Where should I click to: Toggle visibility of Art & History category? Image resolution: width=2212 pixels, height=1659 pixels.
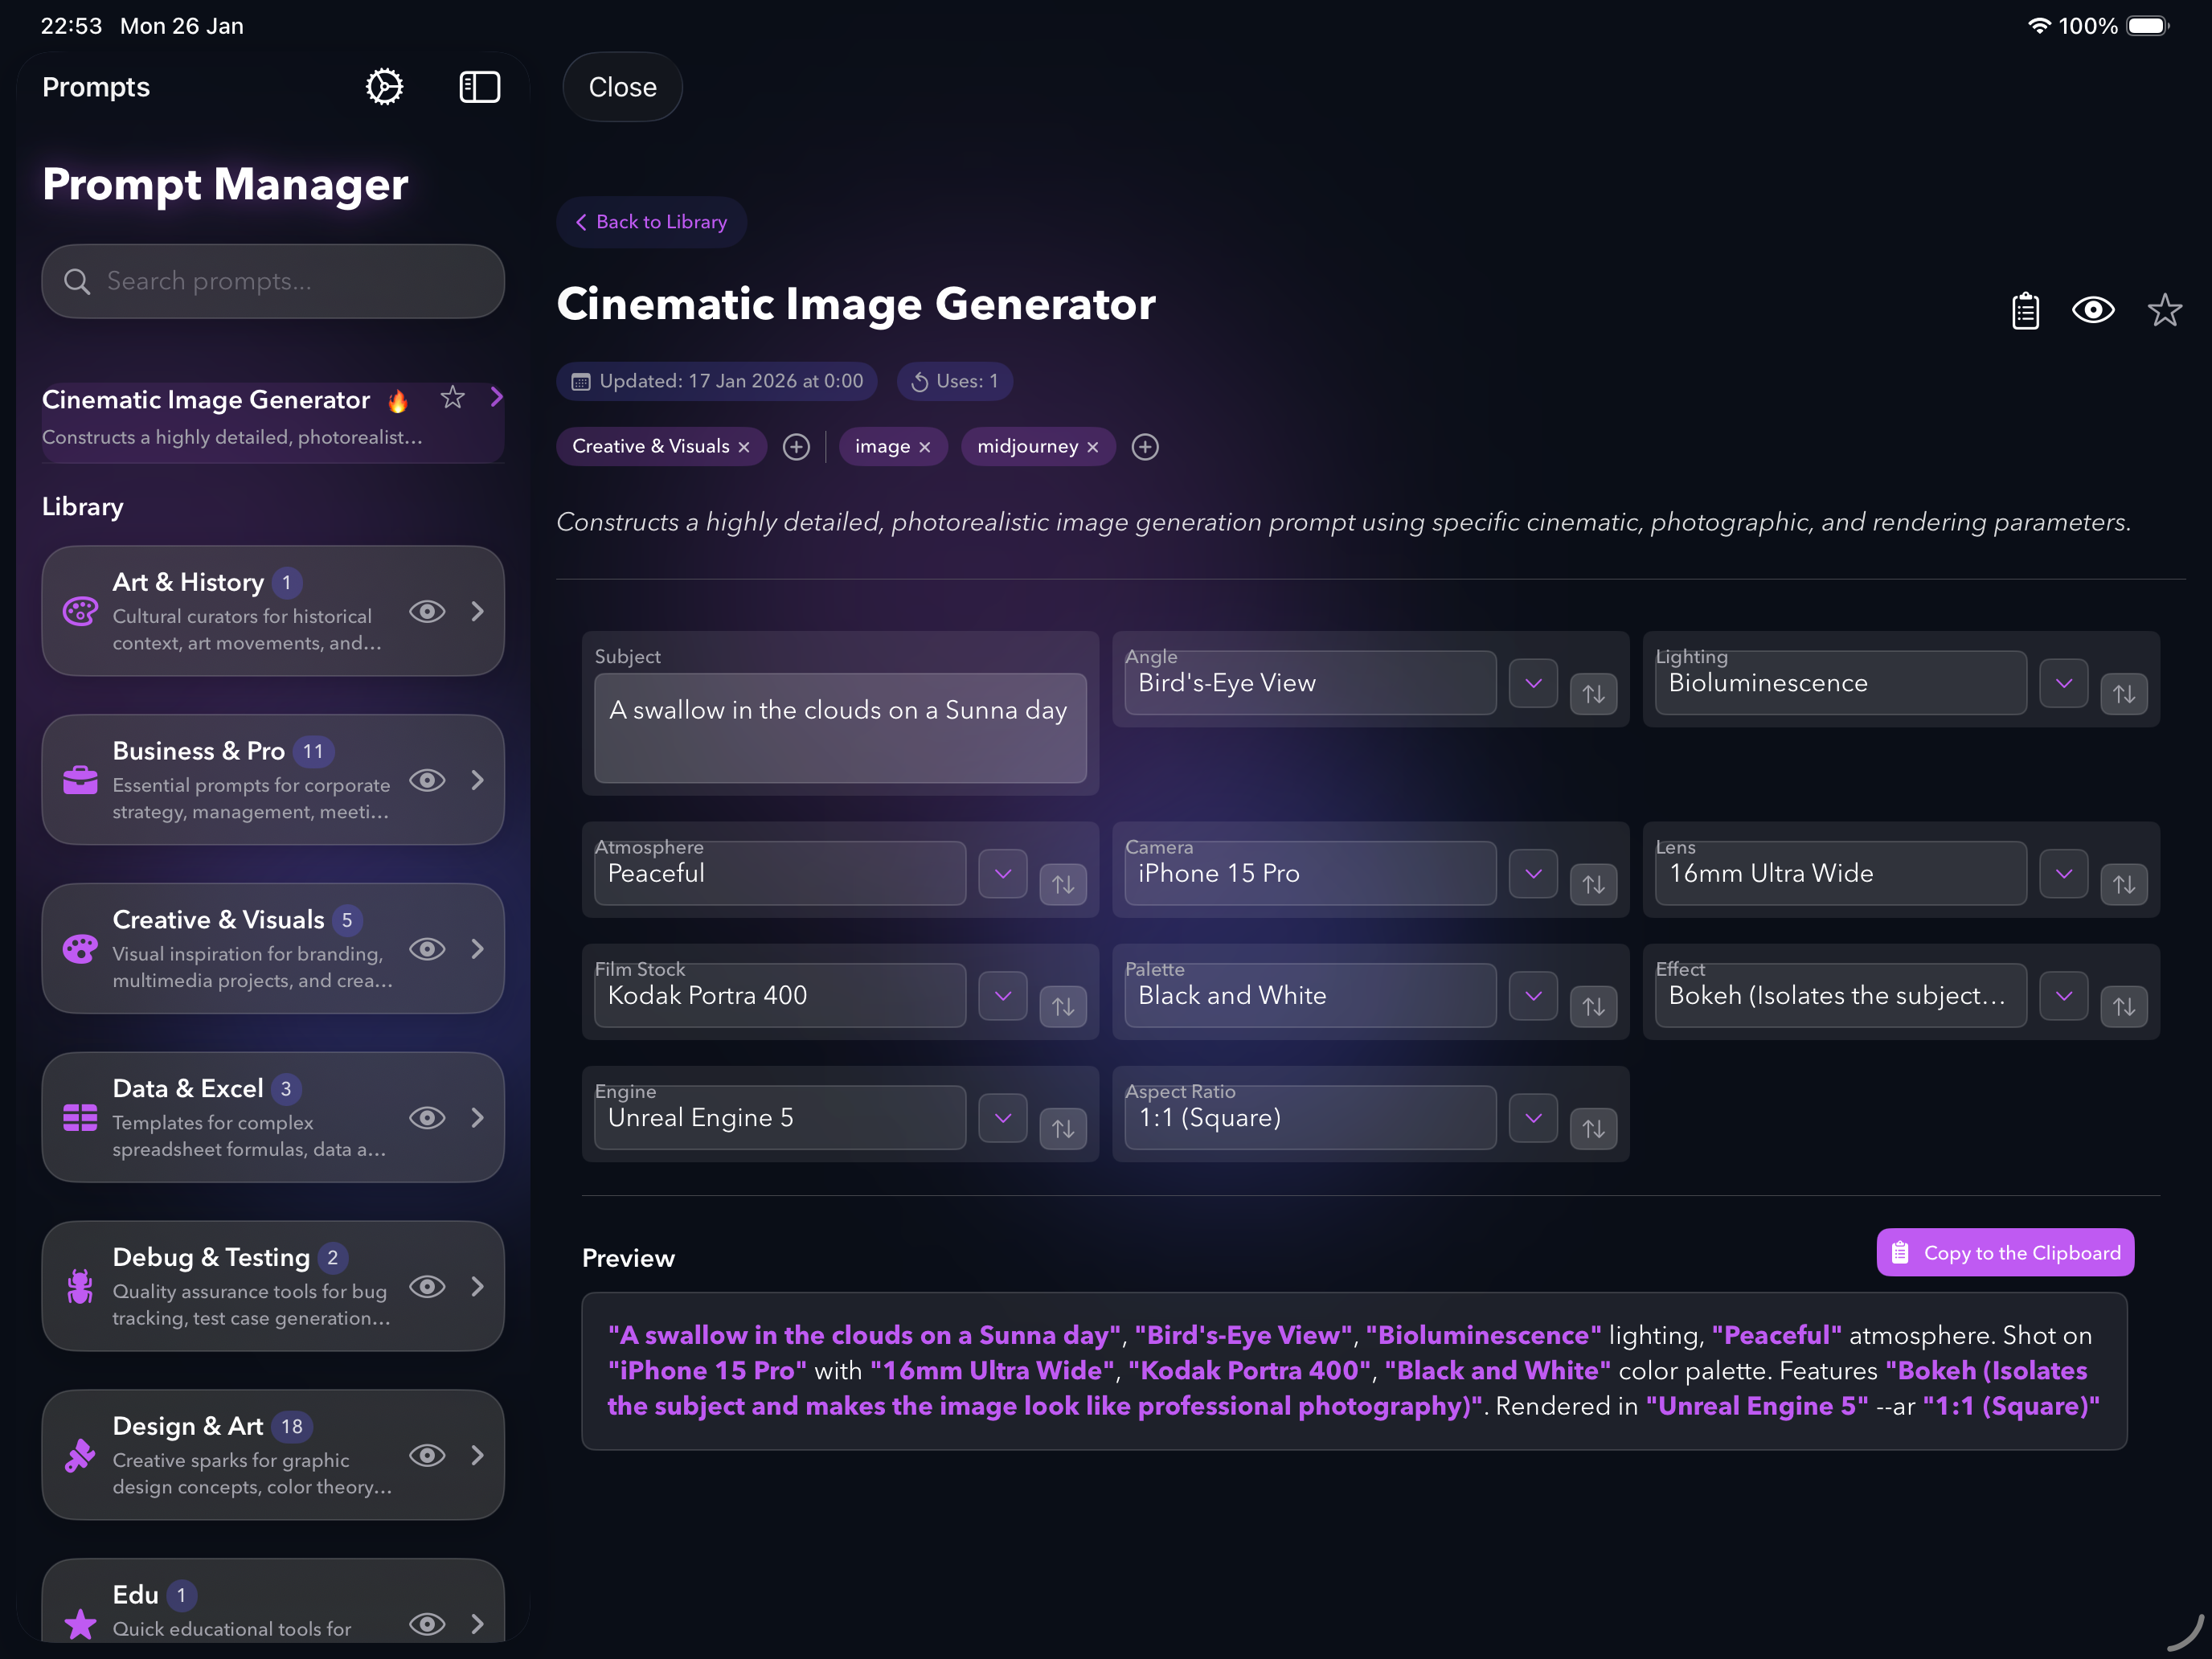(427, 611)
